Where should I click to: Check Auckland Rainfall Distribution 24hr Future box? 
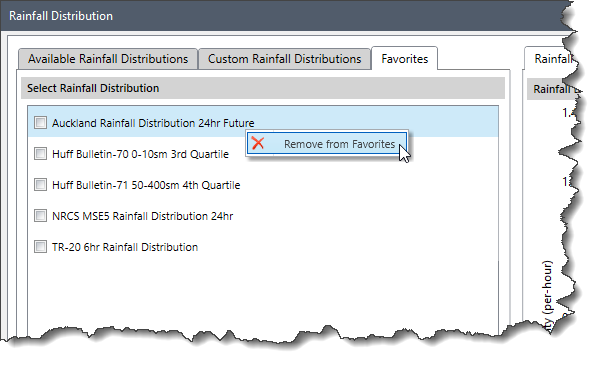[40, 123]
